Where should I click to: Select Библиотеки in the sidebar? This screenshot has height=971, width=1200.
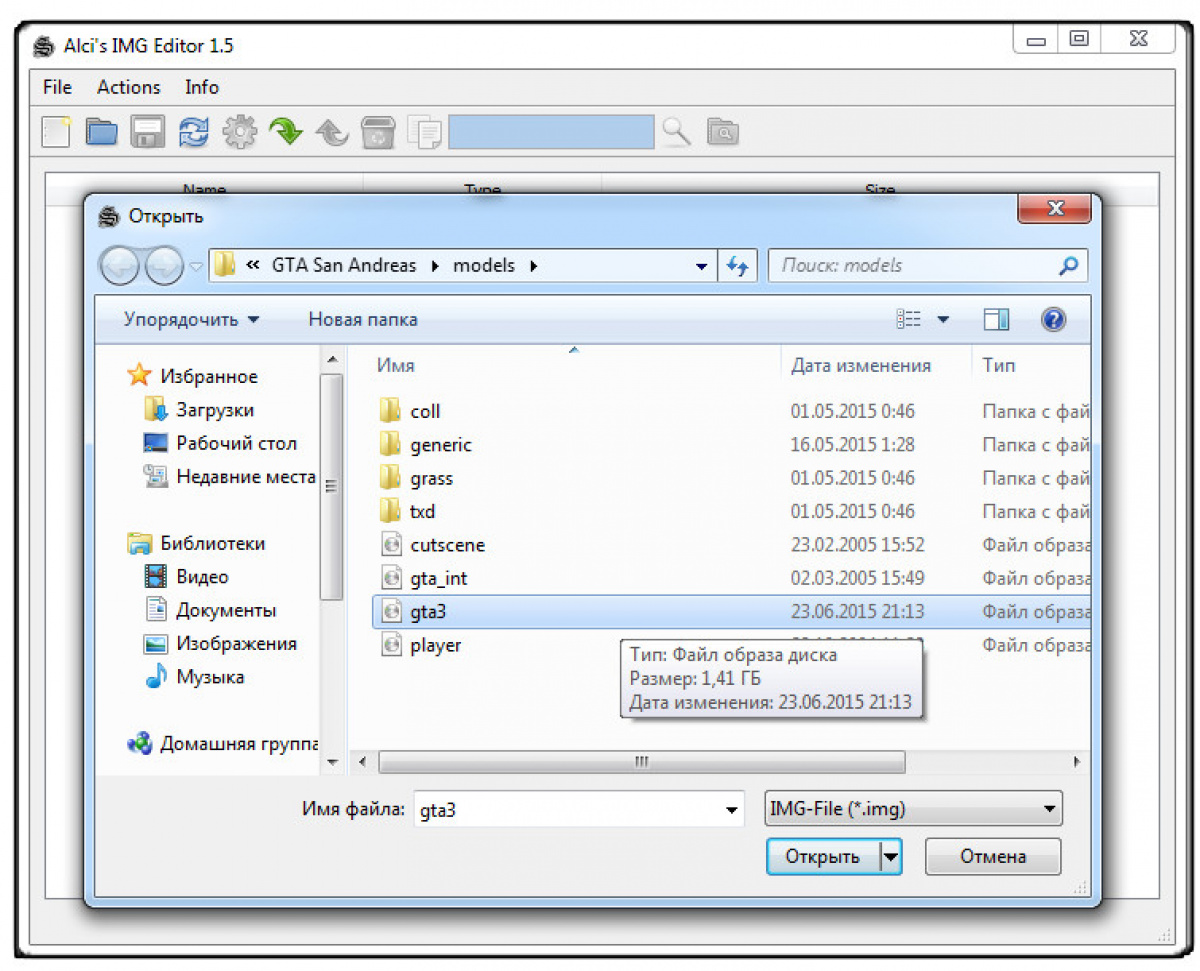pyautogui.click(x=196, y=544)
